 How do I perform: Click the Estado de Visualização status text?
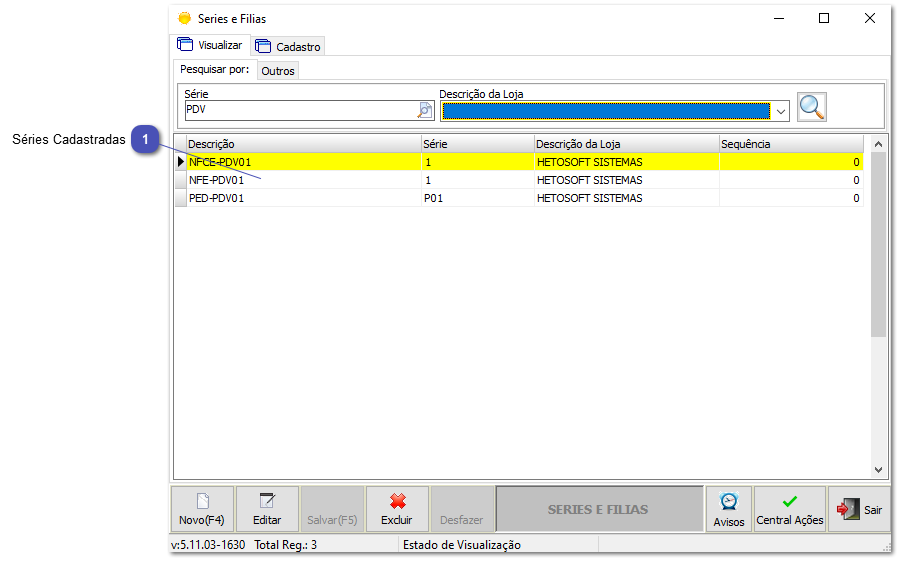tap(462, 545)
